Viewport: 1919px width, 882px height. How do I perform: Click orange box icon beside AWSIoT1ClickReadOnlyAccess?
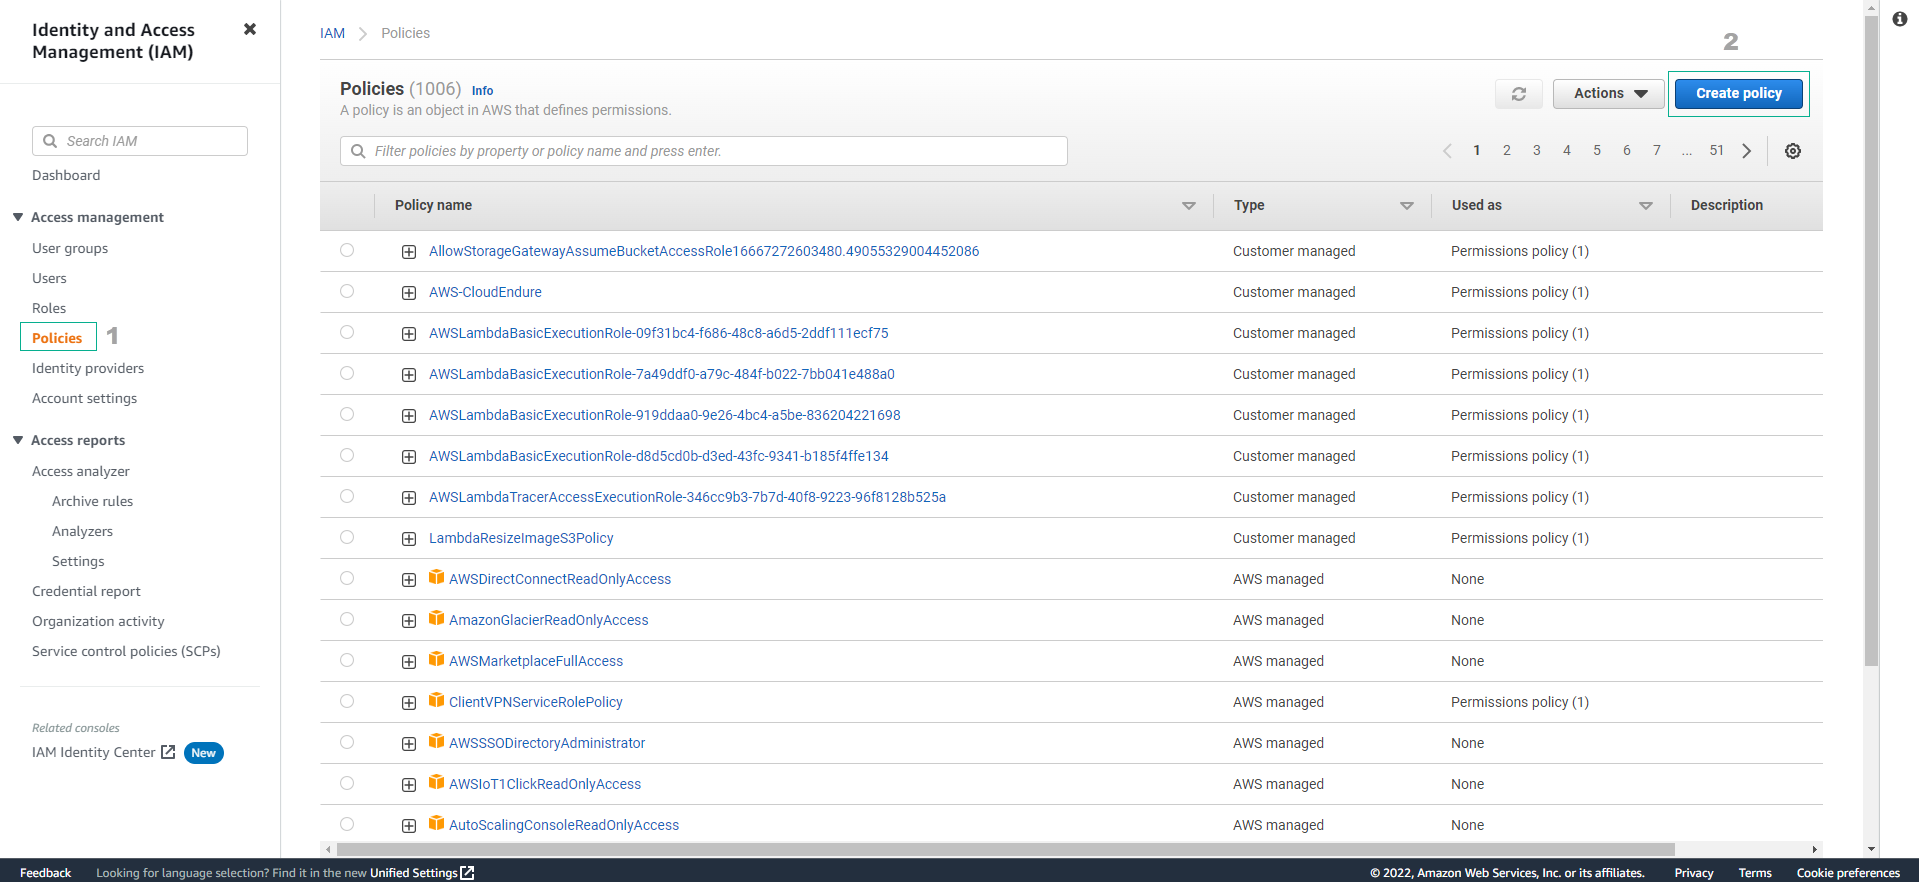click(436, 782)
